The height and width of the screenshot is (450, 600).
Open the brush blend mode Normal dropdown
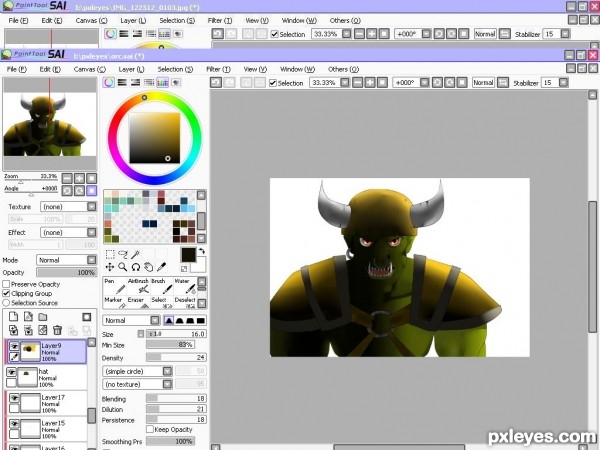click(x=131, y=320)
